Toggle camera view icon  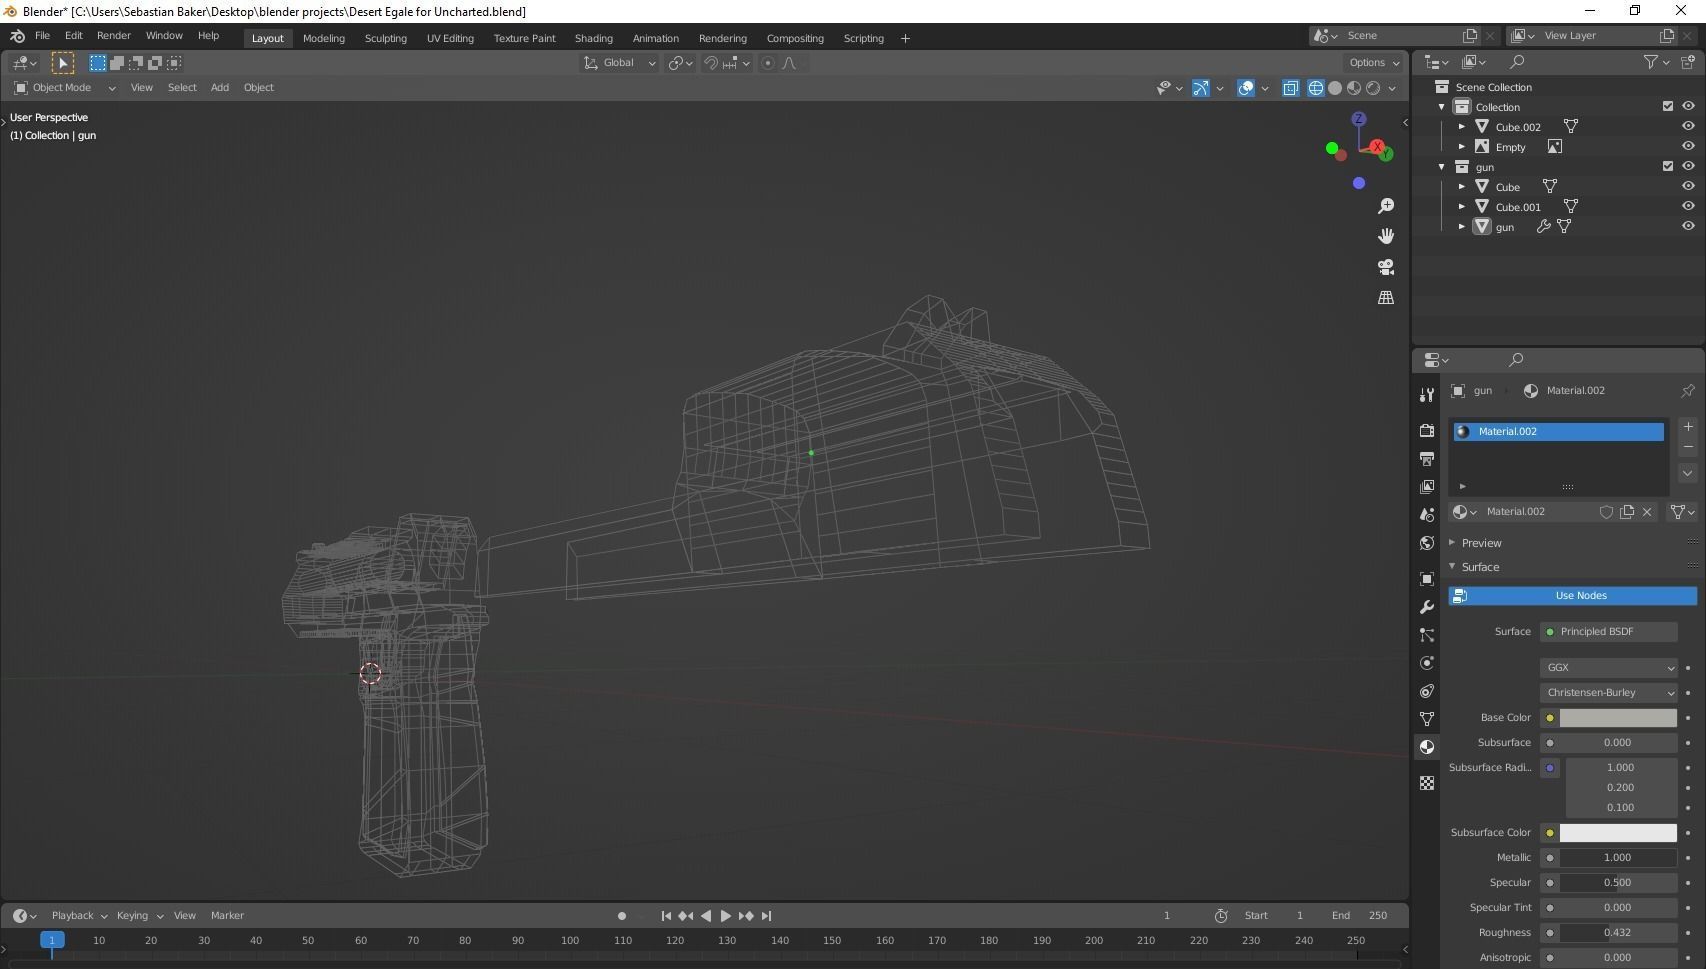click(1386, 267)
